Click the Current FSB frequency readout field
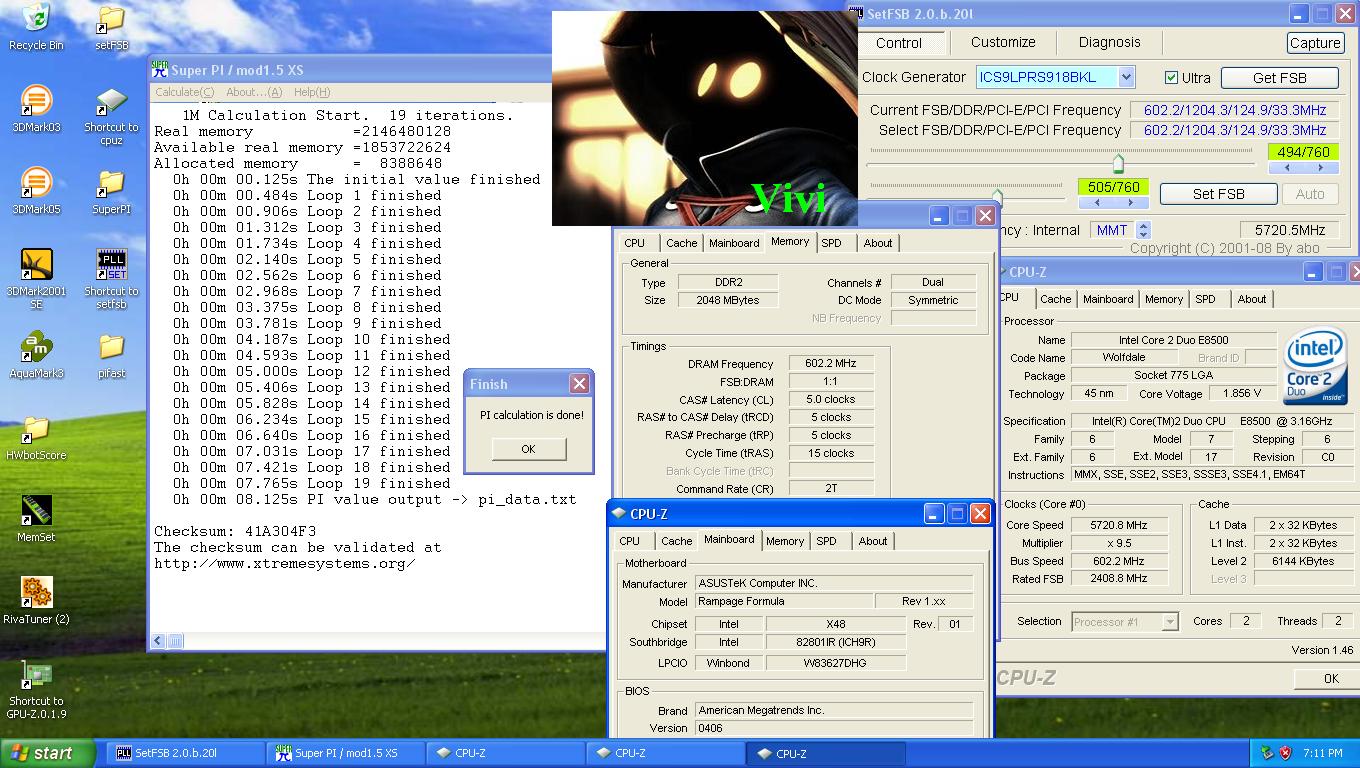Viewport: 1360px width, 768px height. [x=1234, y=110]
